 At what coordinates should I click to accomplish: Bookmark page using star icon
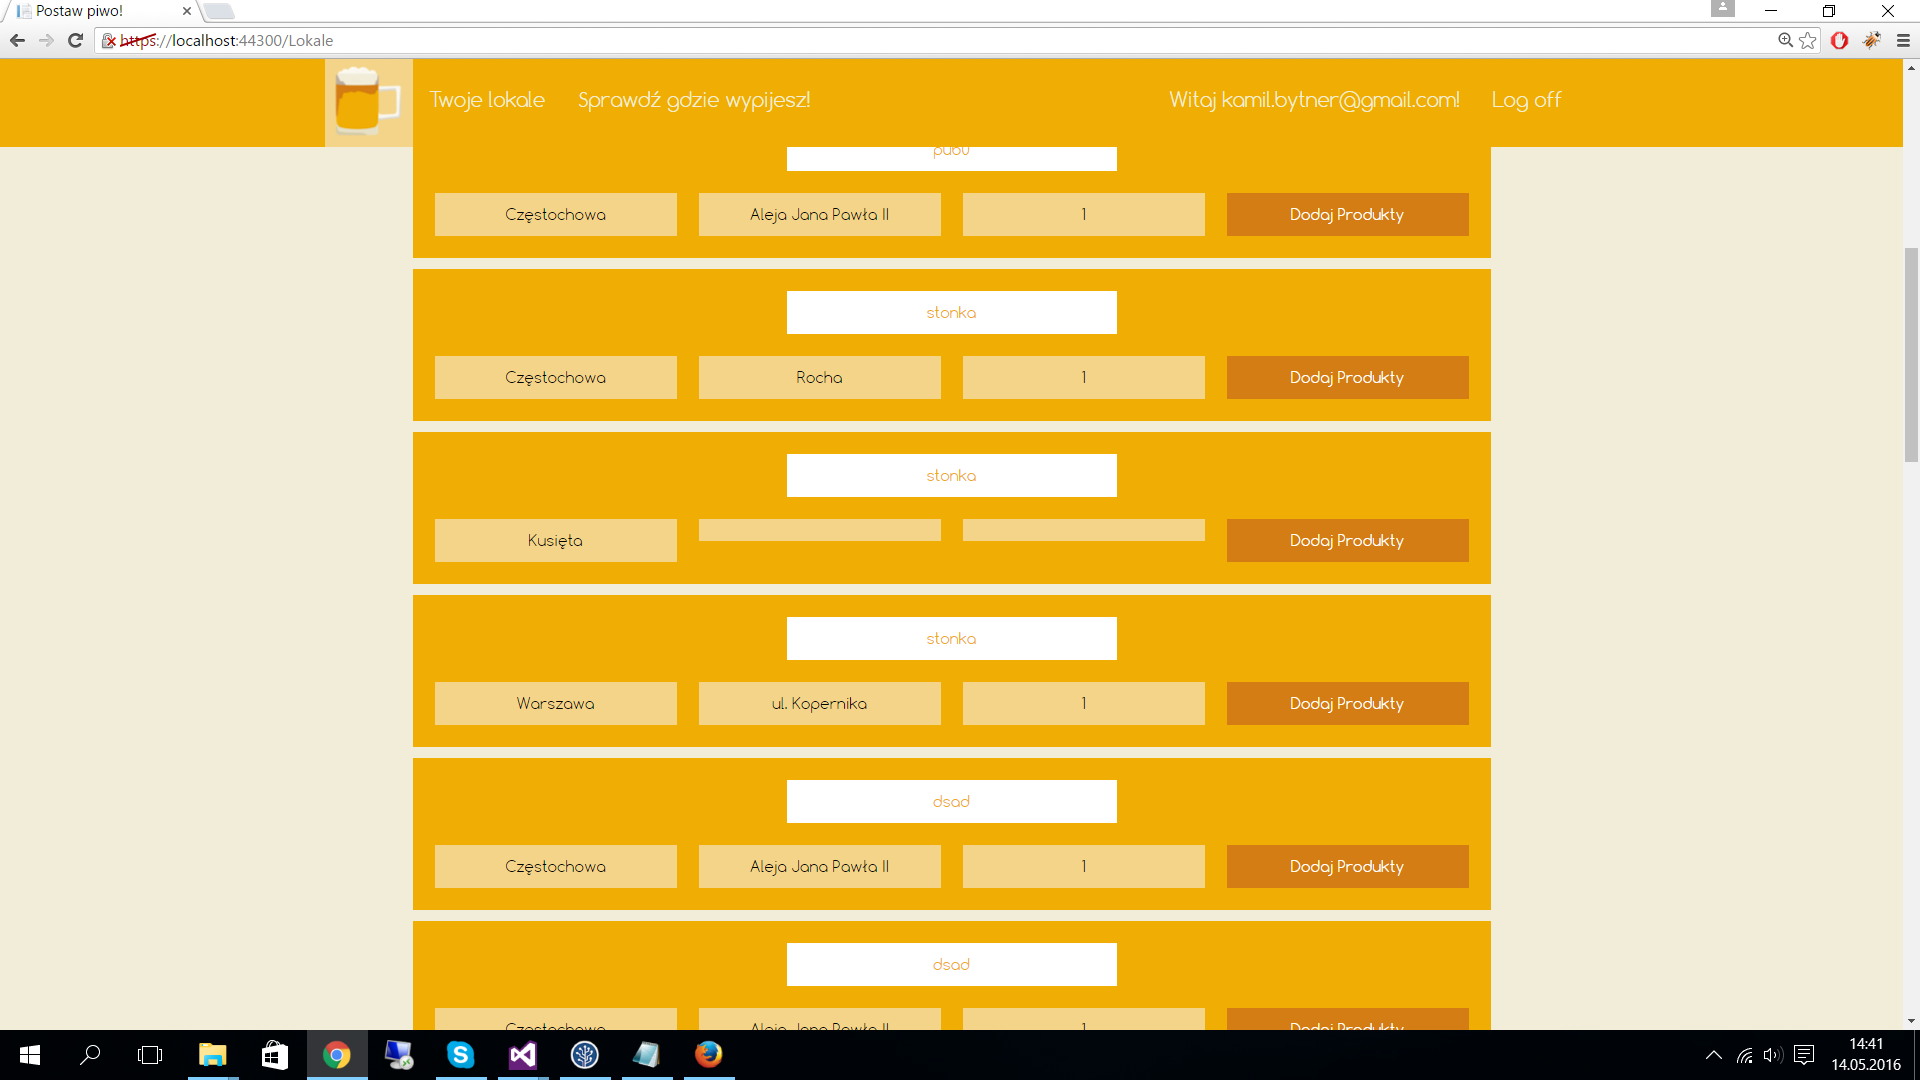coord(1808,41)
